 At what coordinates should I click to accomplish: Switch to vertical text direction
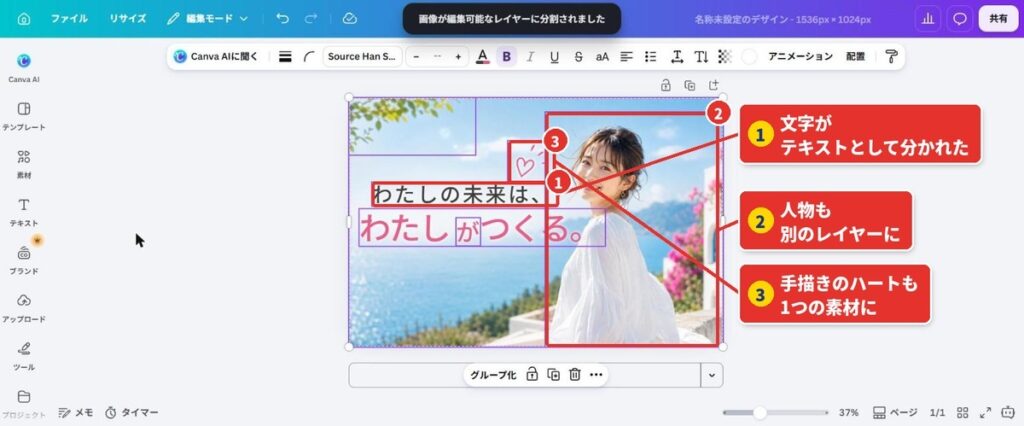pyautogui.click(x=701, y=57)
